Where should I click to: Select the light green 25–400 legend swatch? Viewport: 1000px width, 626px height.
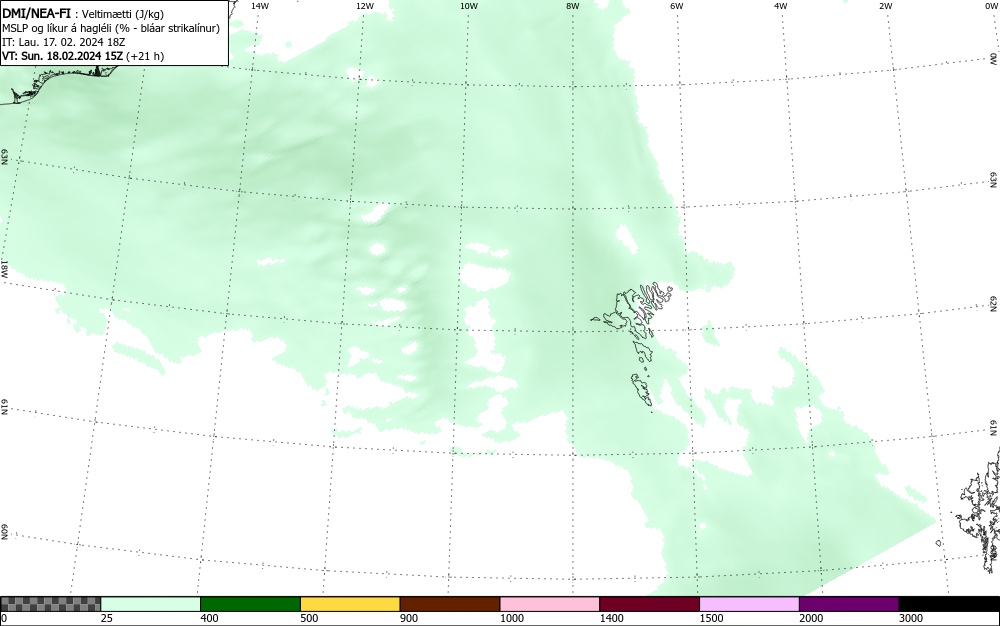[x=151, y=604]
